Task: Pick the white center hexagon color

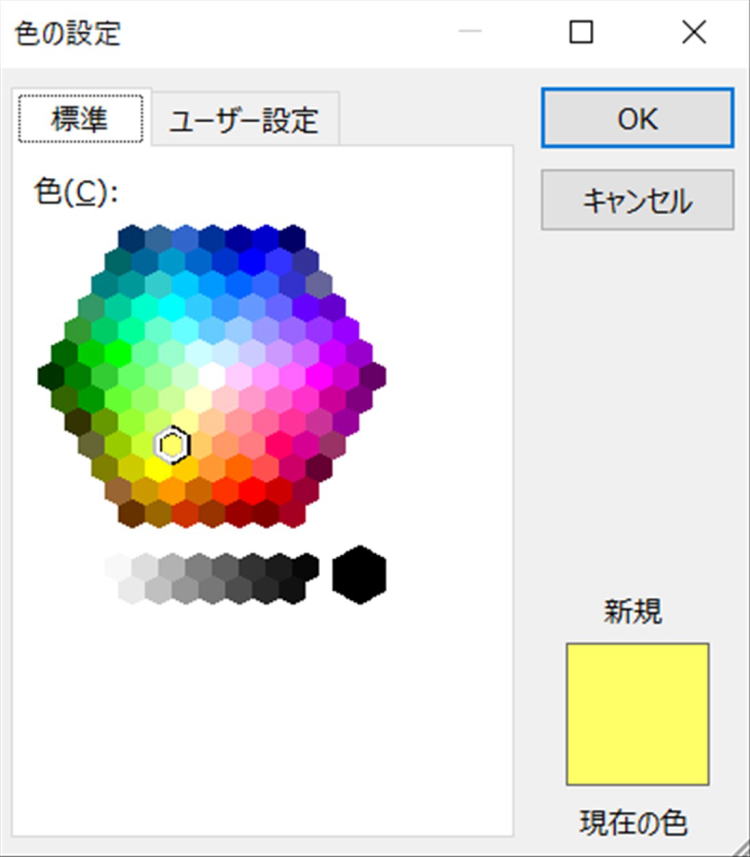Action: pyautogui.click(x=212, y=376)
